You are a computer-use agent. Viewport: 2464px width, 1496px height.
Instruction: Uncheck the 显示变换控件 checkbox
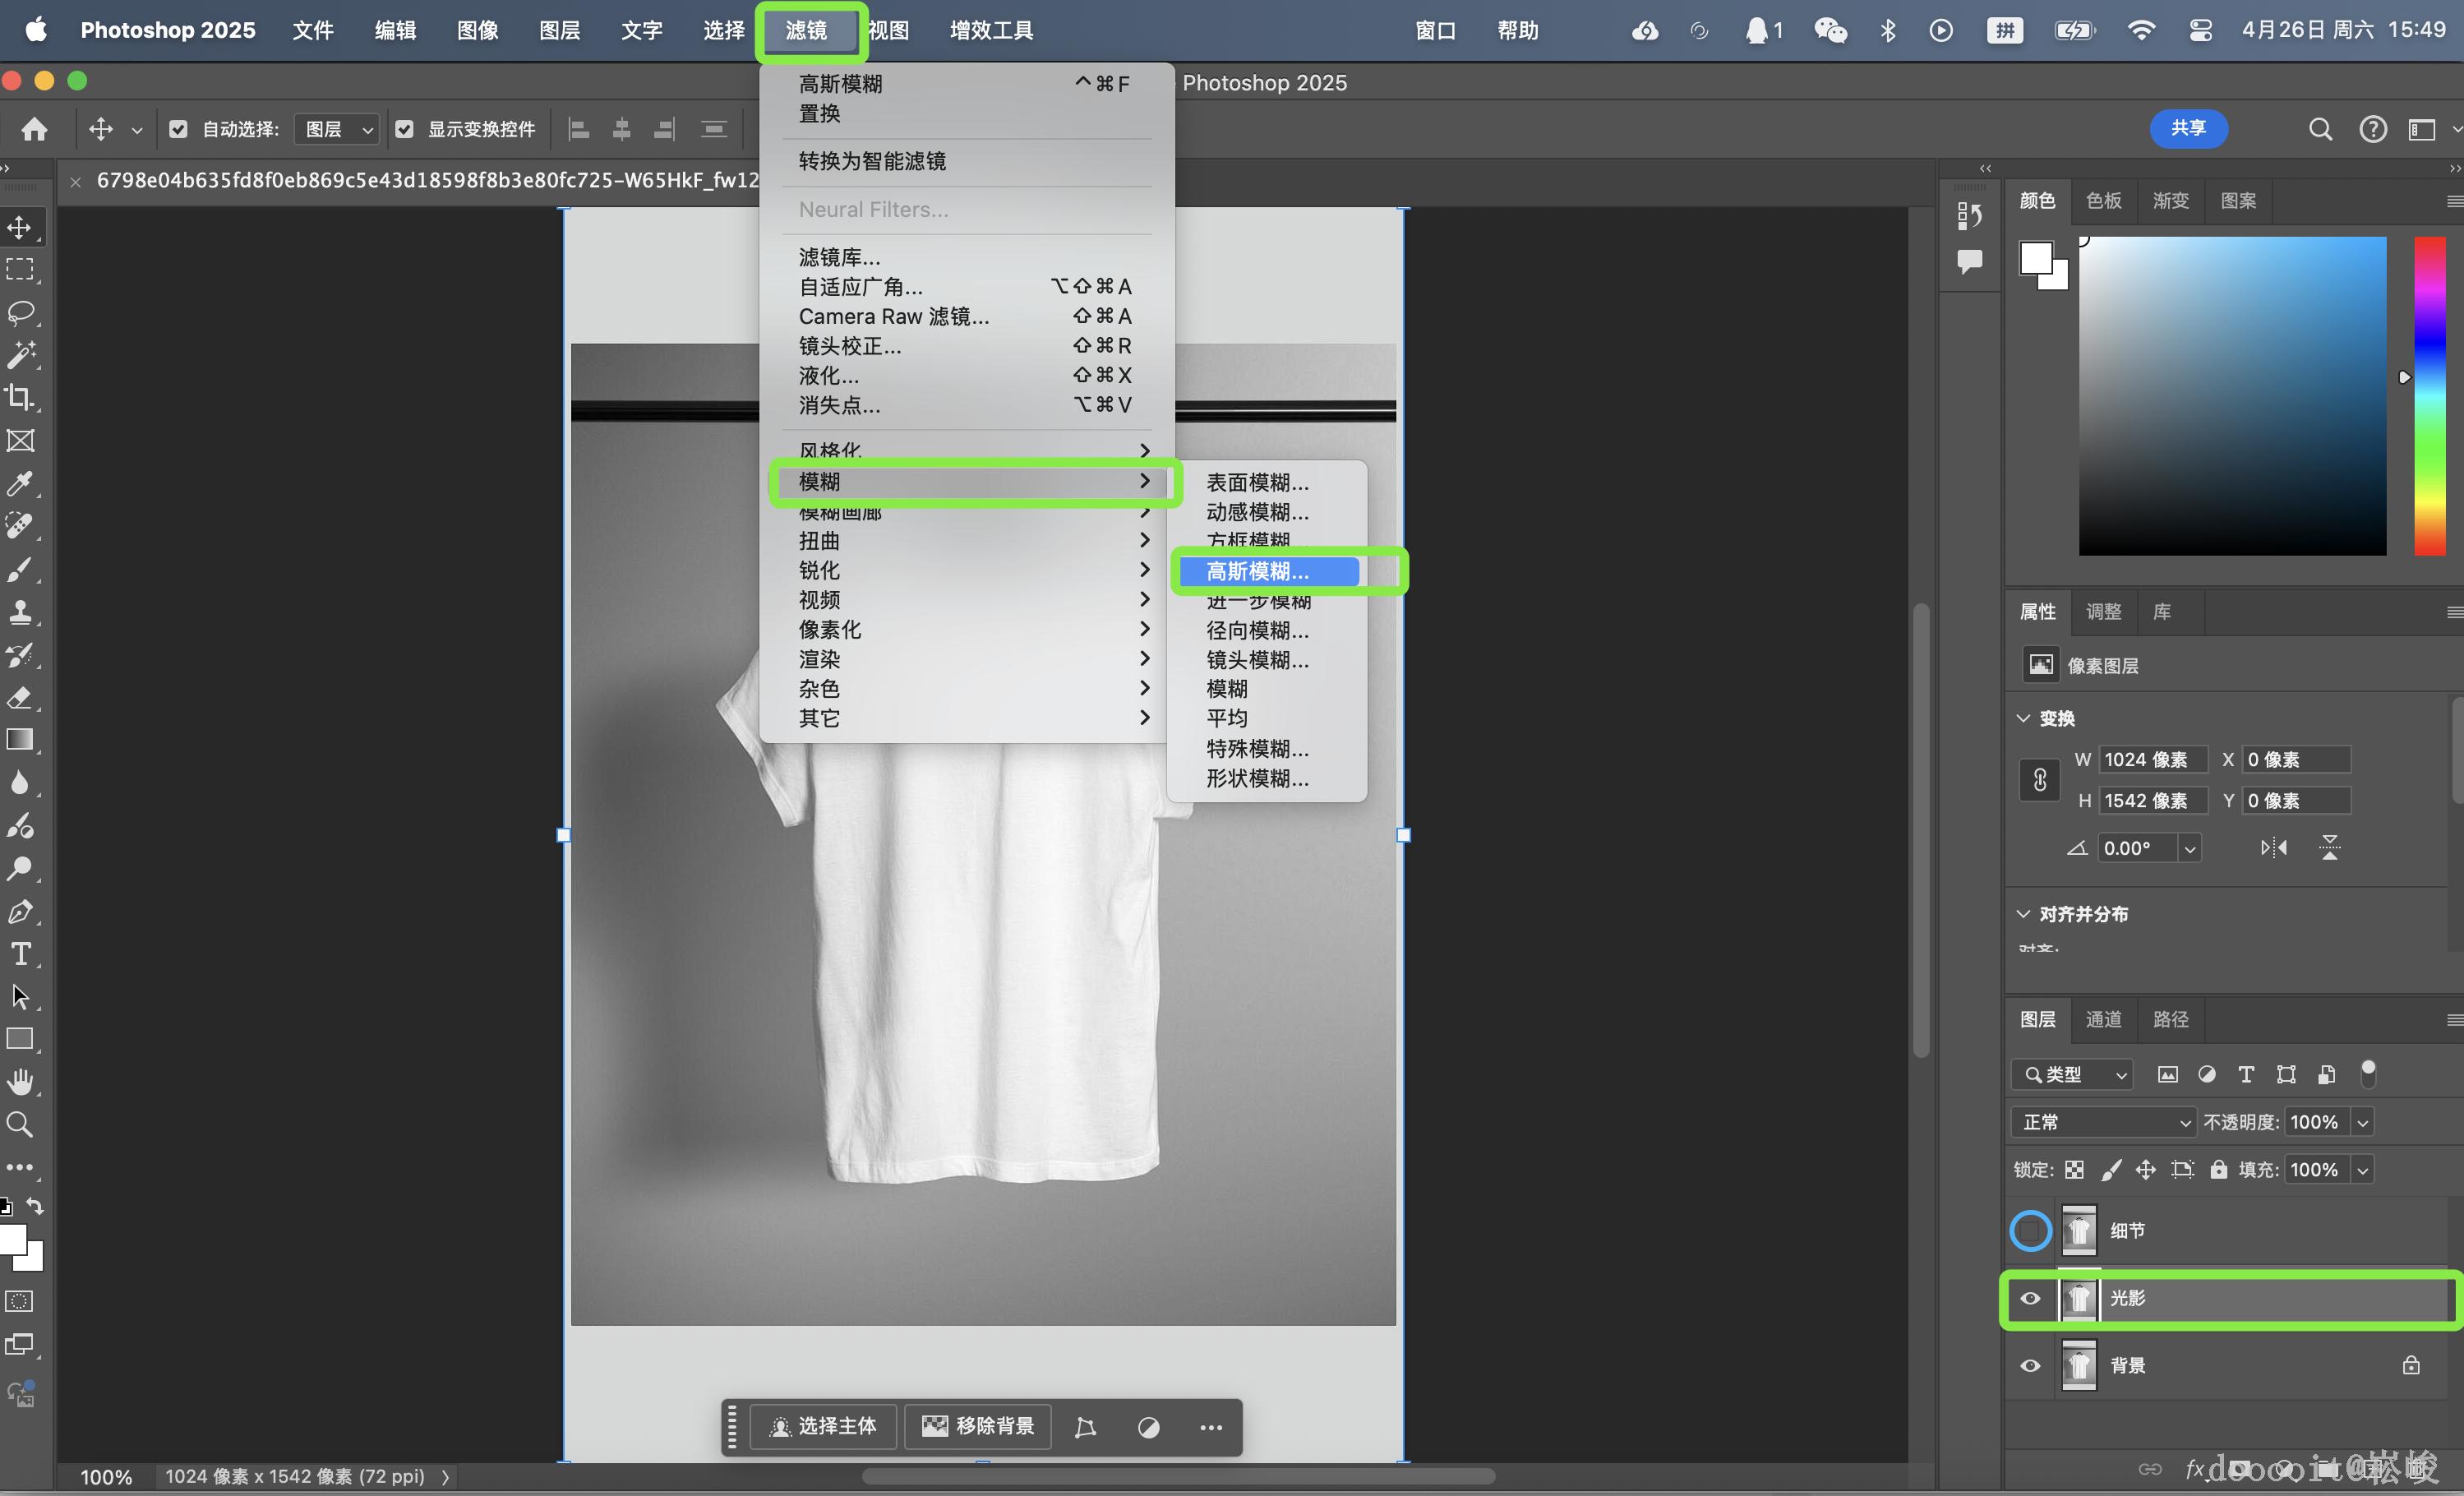pos(404,129)
